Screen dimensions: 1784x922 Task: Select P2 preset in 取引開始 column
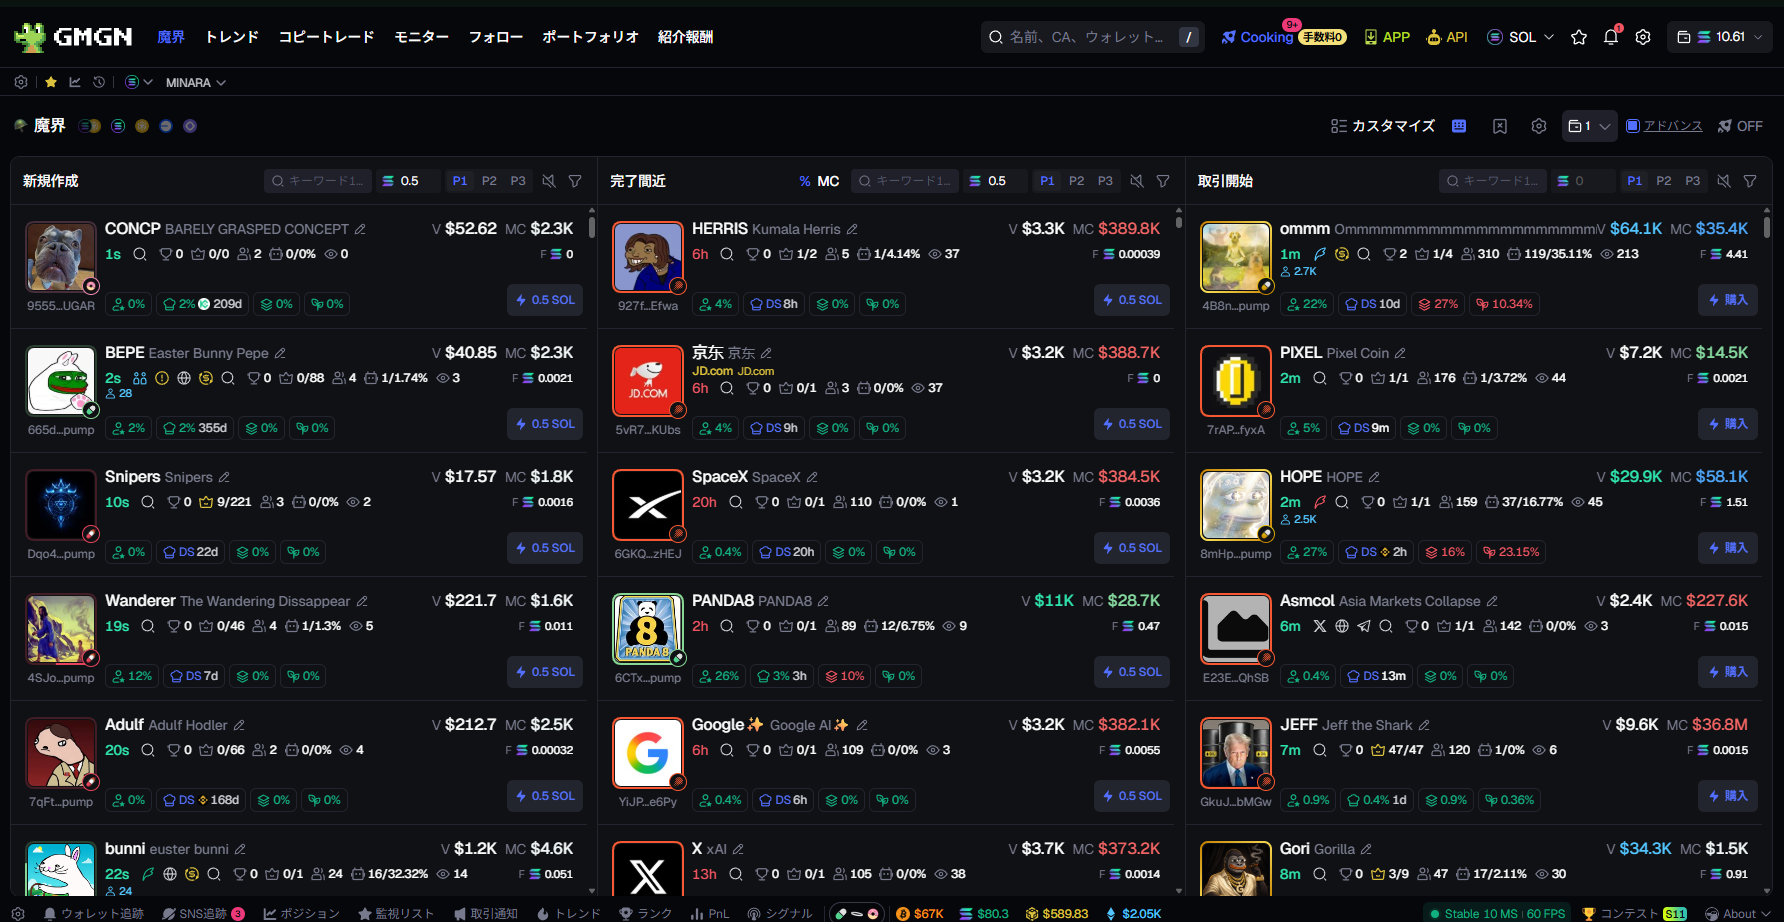pos(1664,181)
